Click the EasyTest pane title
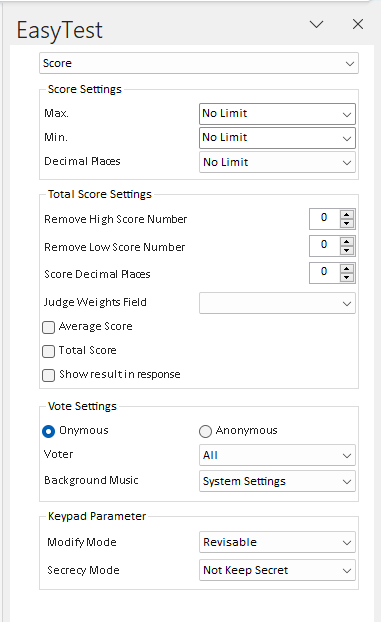The image size is (381, 622). 60,31
